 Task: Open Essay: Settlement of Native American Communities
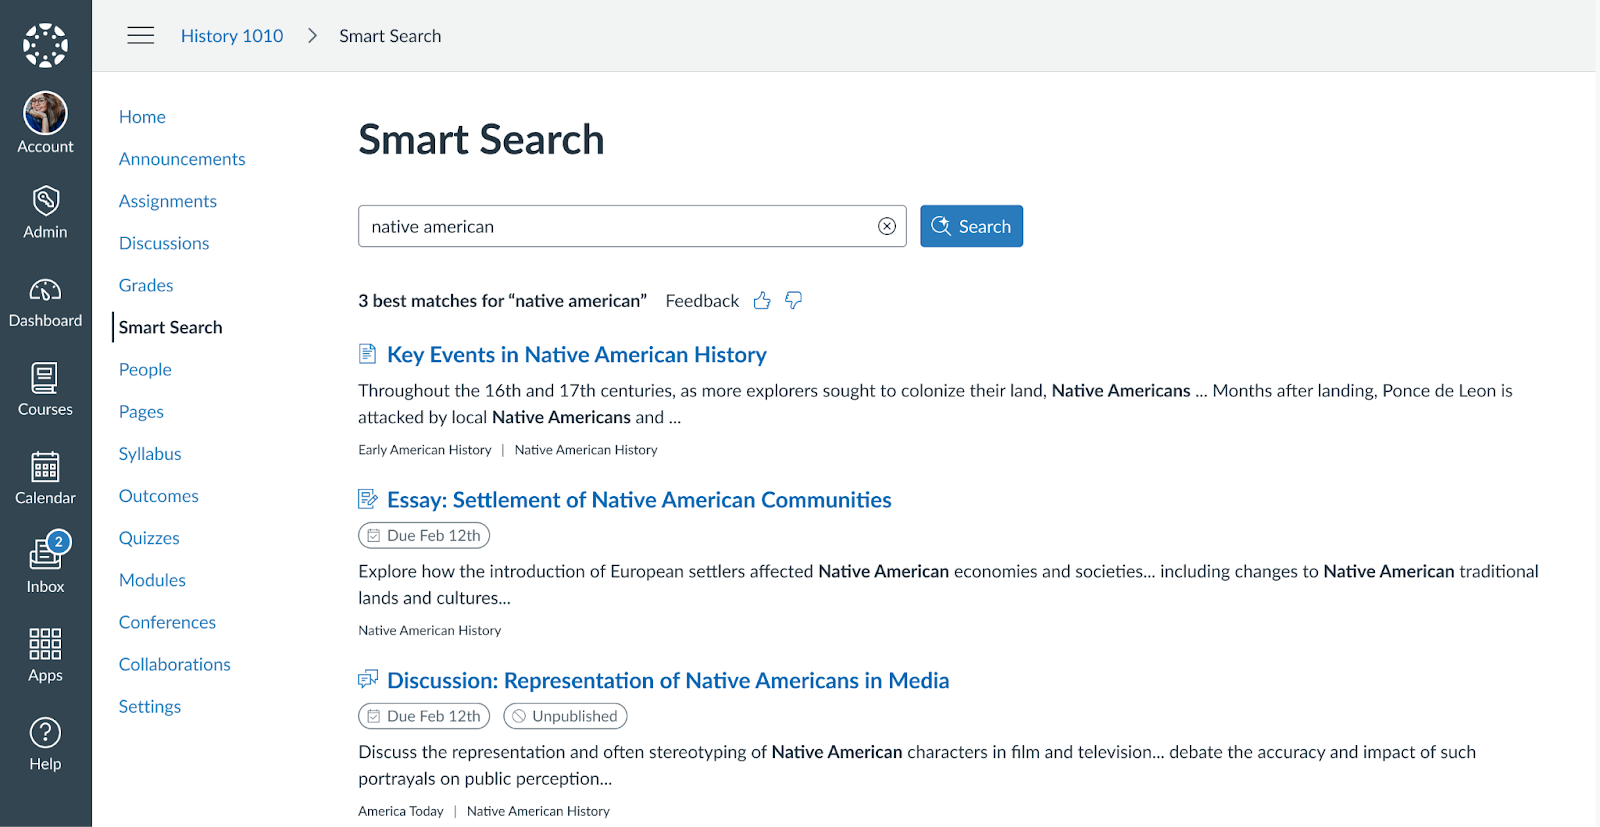coord(639,500)
